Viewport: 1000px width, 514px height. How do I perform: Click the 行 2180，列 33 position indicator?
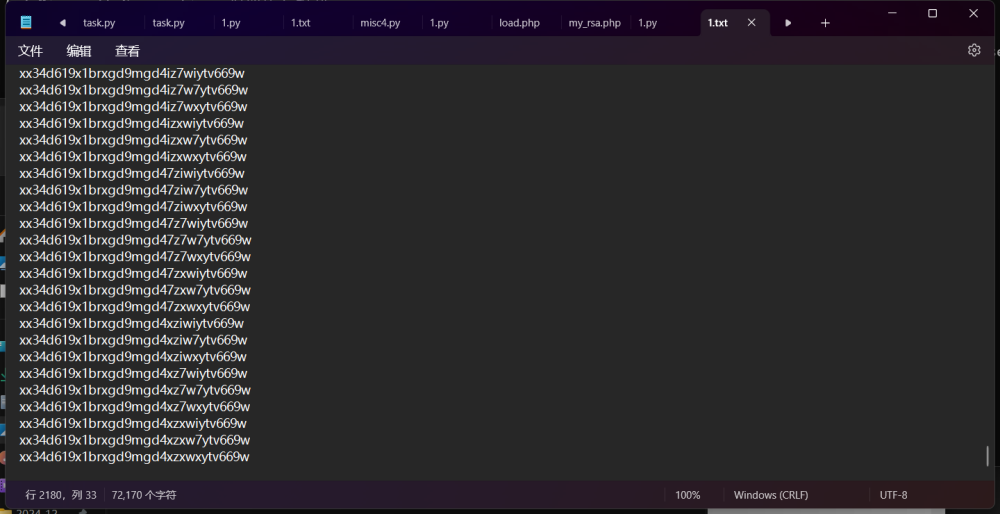tap(61, 495)
